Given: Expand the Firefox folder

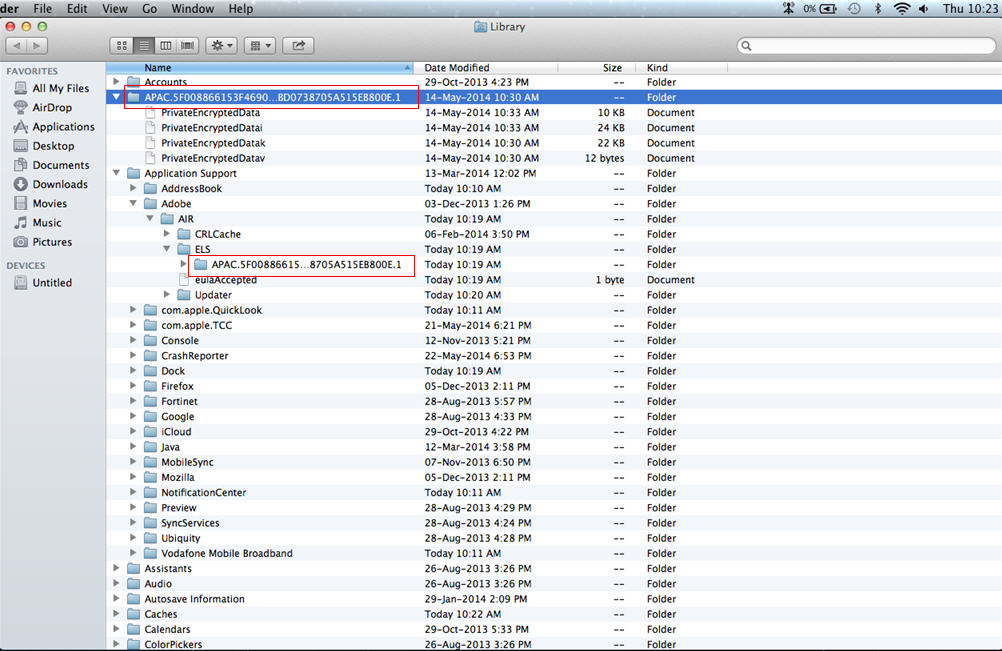Looking at the screenshot, I should pyautogui.click(x=134, y=387).
